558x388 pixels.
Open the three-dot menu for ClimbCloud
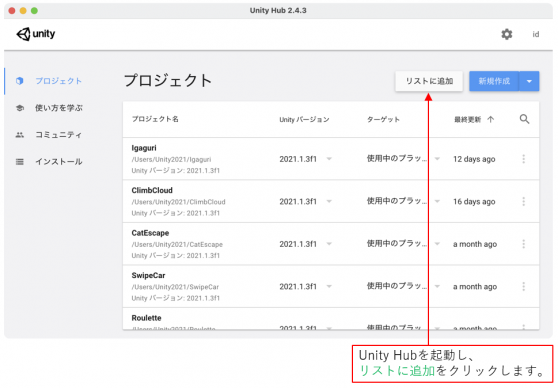523,201
